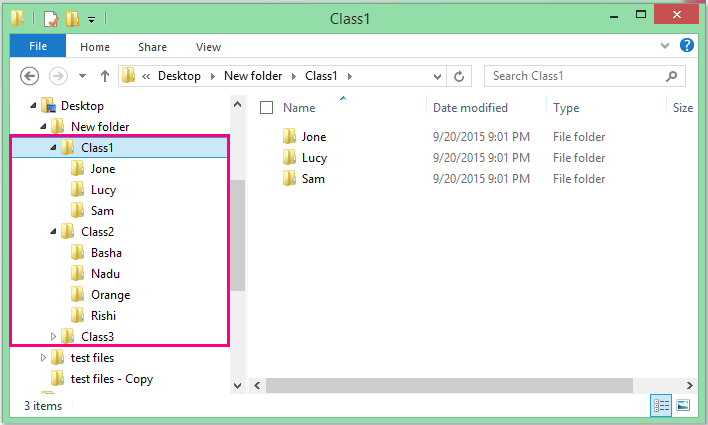
Task: Click the horizontal scrollbar's right arrow
Action: pyautogui.click(x=689, y=385)
